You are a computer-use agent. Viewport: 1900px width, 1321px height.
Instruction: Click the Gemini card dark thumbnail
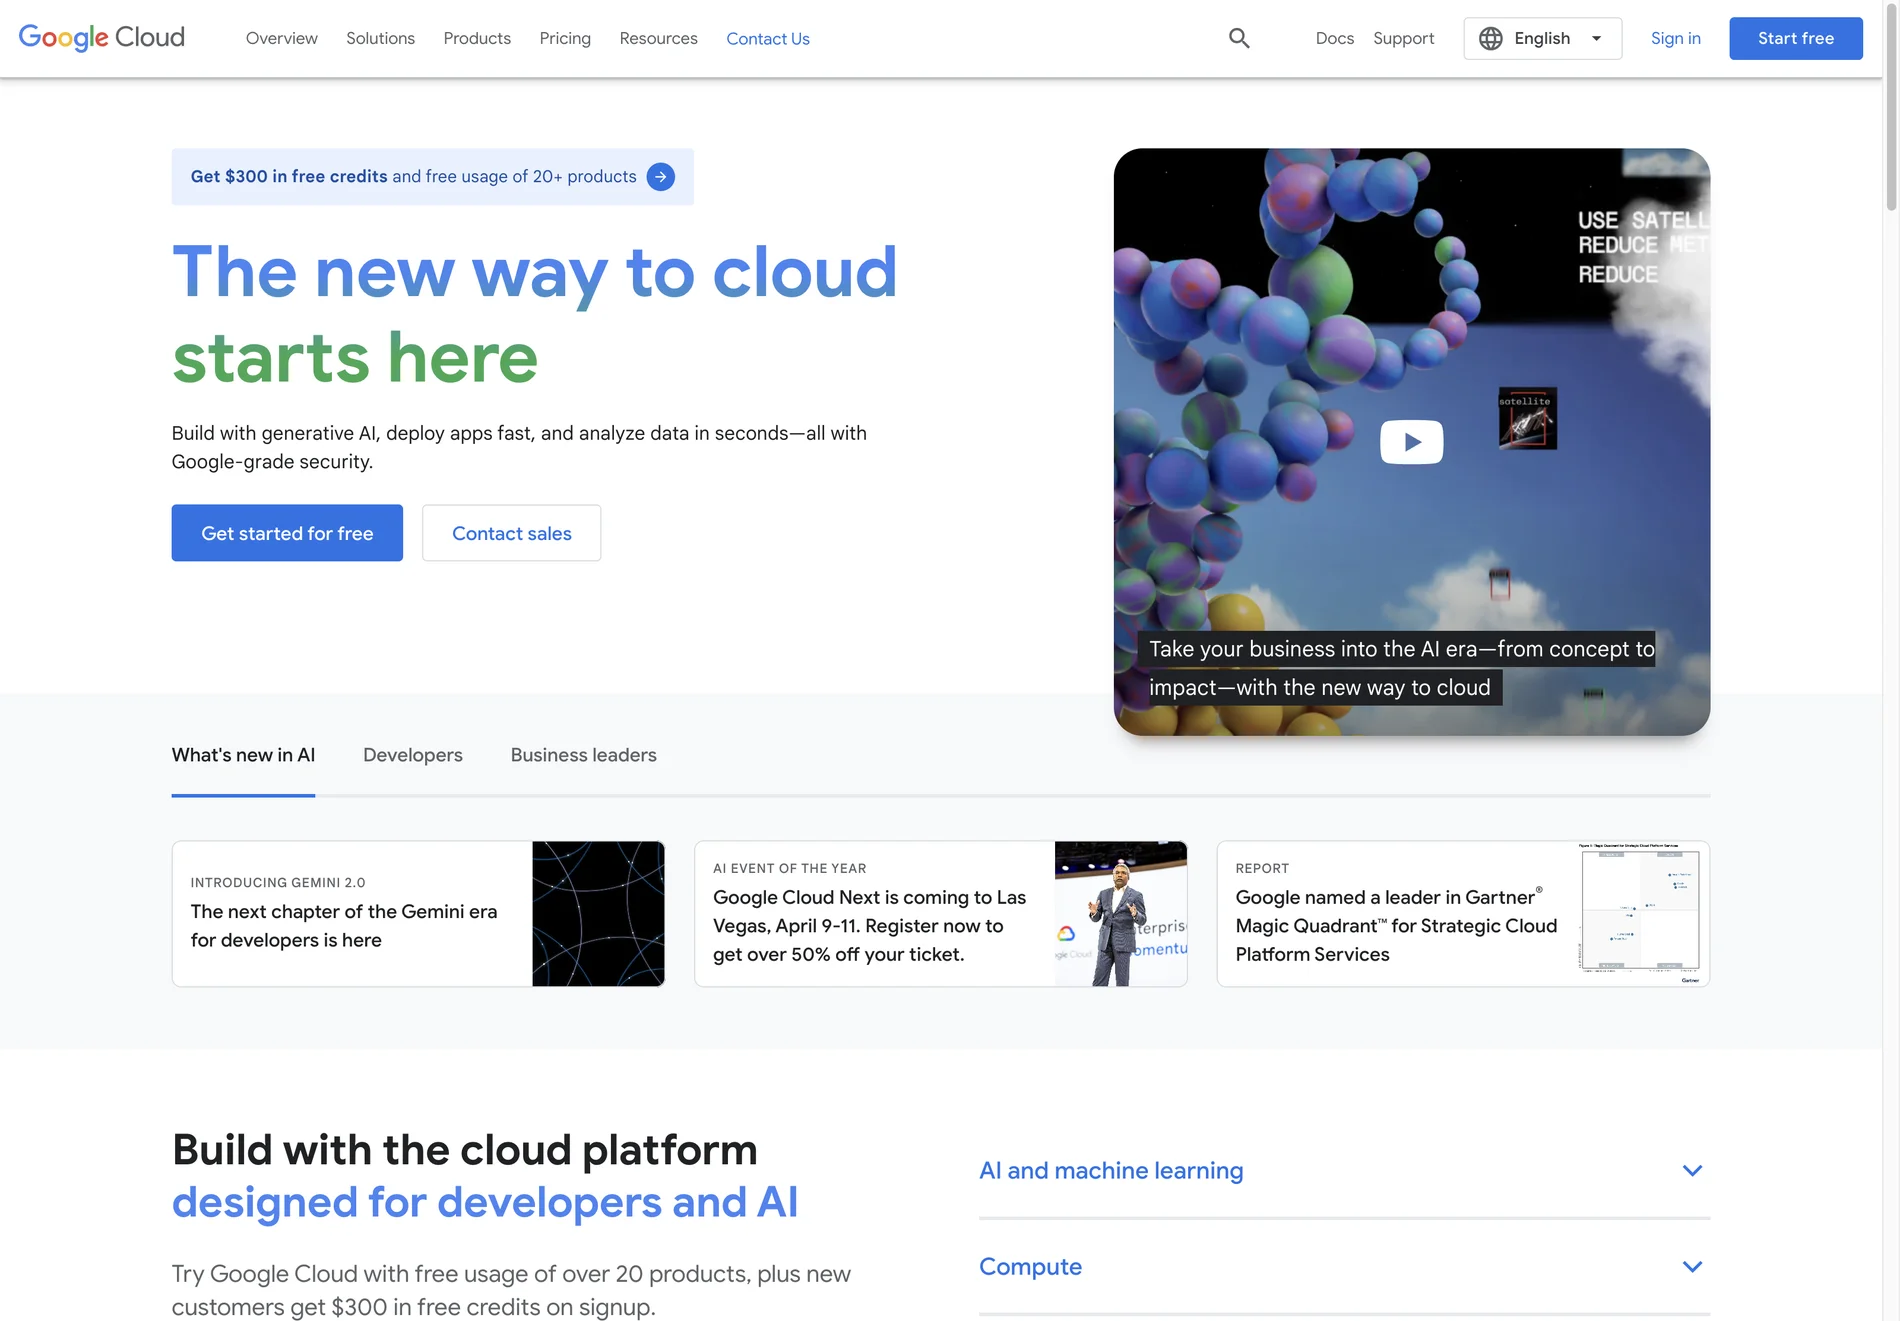pos(598,914)
